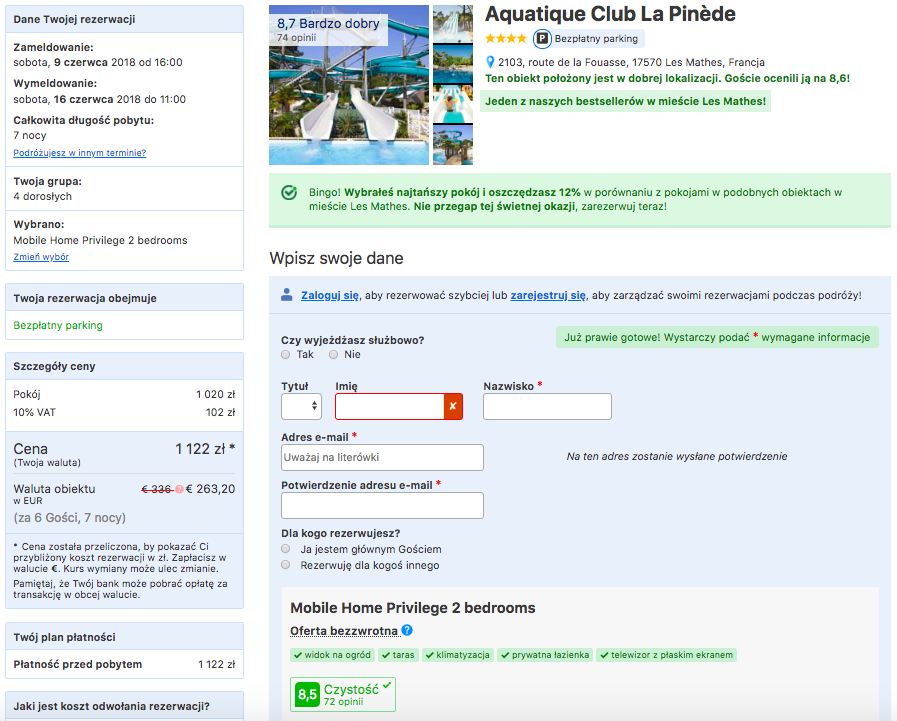Click the person icon beside Zaloguj się
The width and height of the screenshot is (897, 721).
(287, 295)
